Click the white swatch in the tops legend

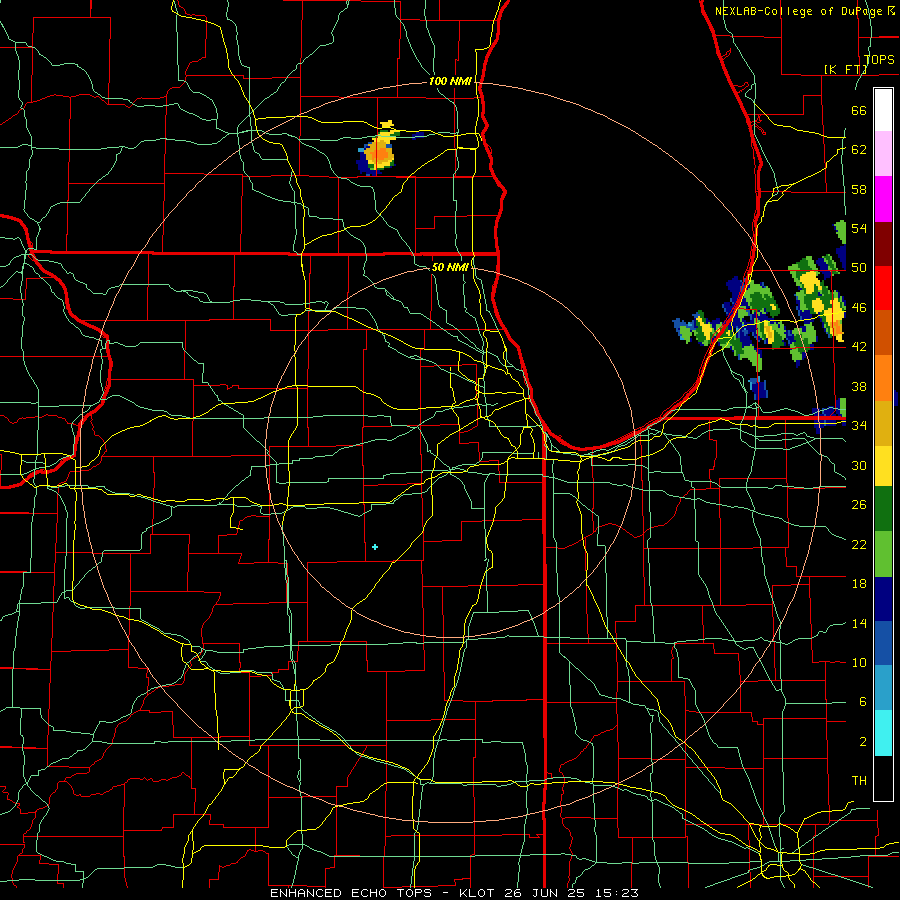[x=883, y=110]
